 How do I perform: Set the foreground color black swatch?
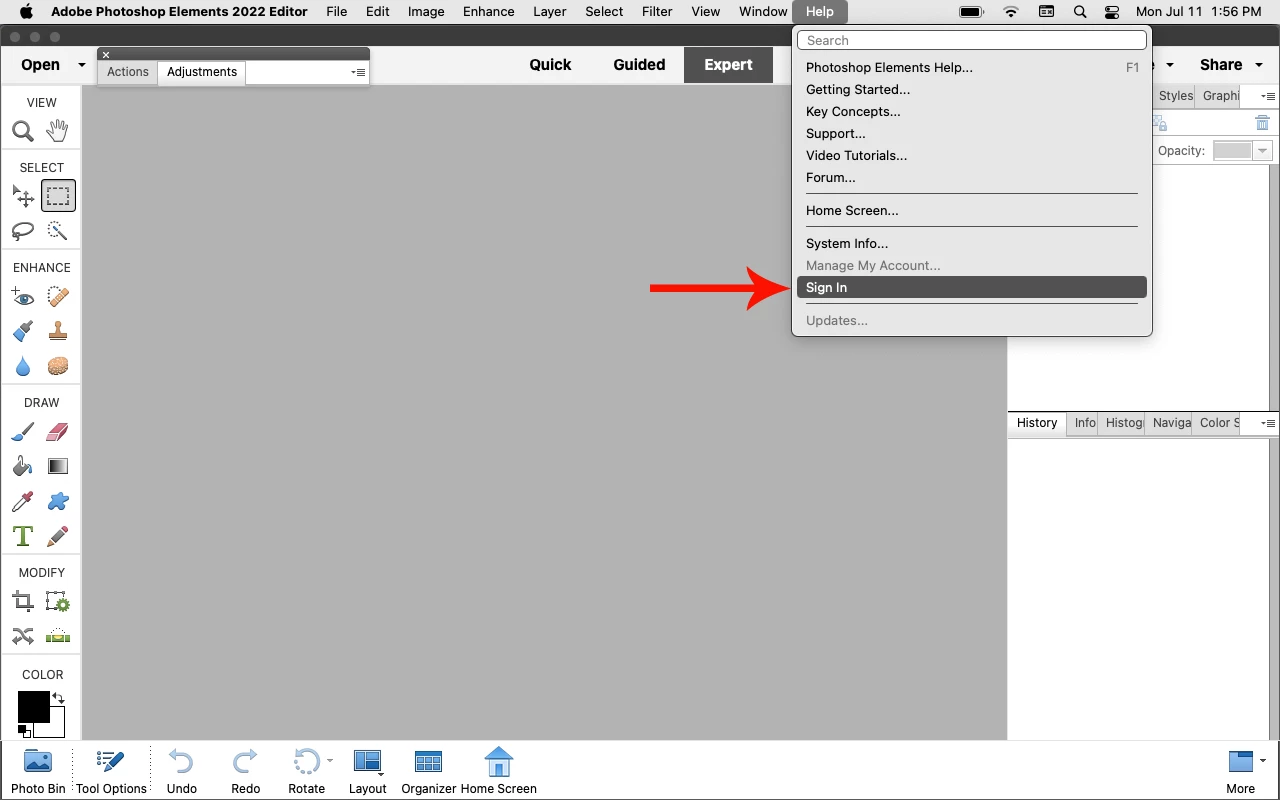pyautogui.click(x=33, y=707)
